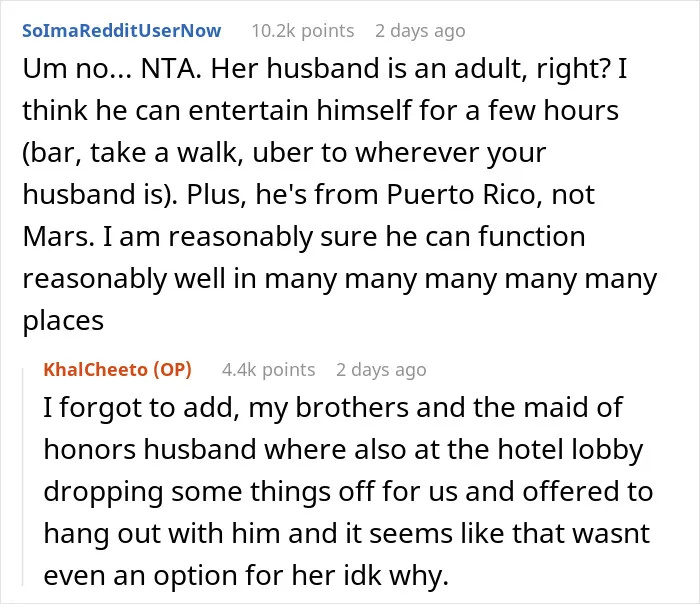Click 'hang out with him' reply line

click(x=346, y=533)
